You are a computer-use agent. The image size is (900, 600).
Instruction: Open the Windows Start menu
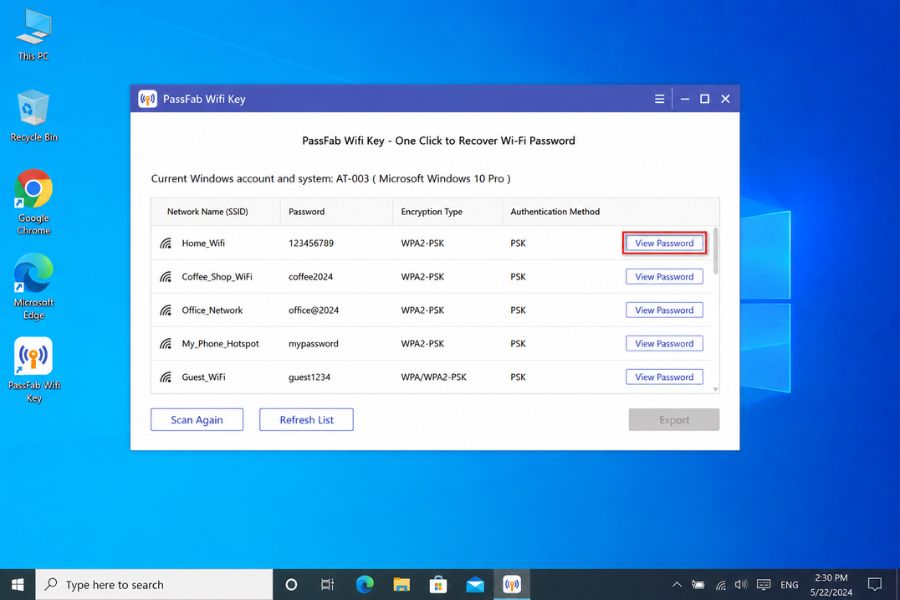(x=17, y=584)
